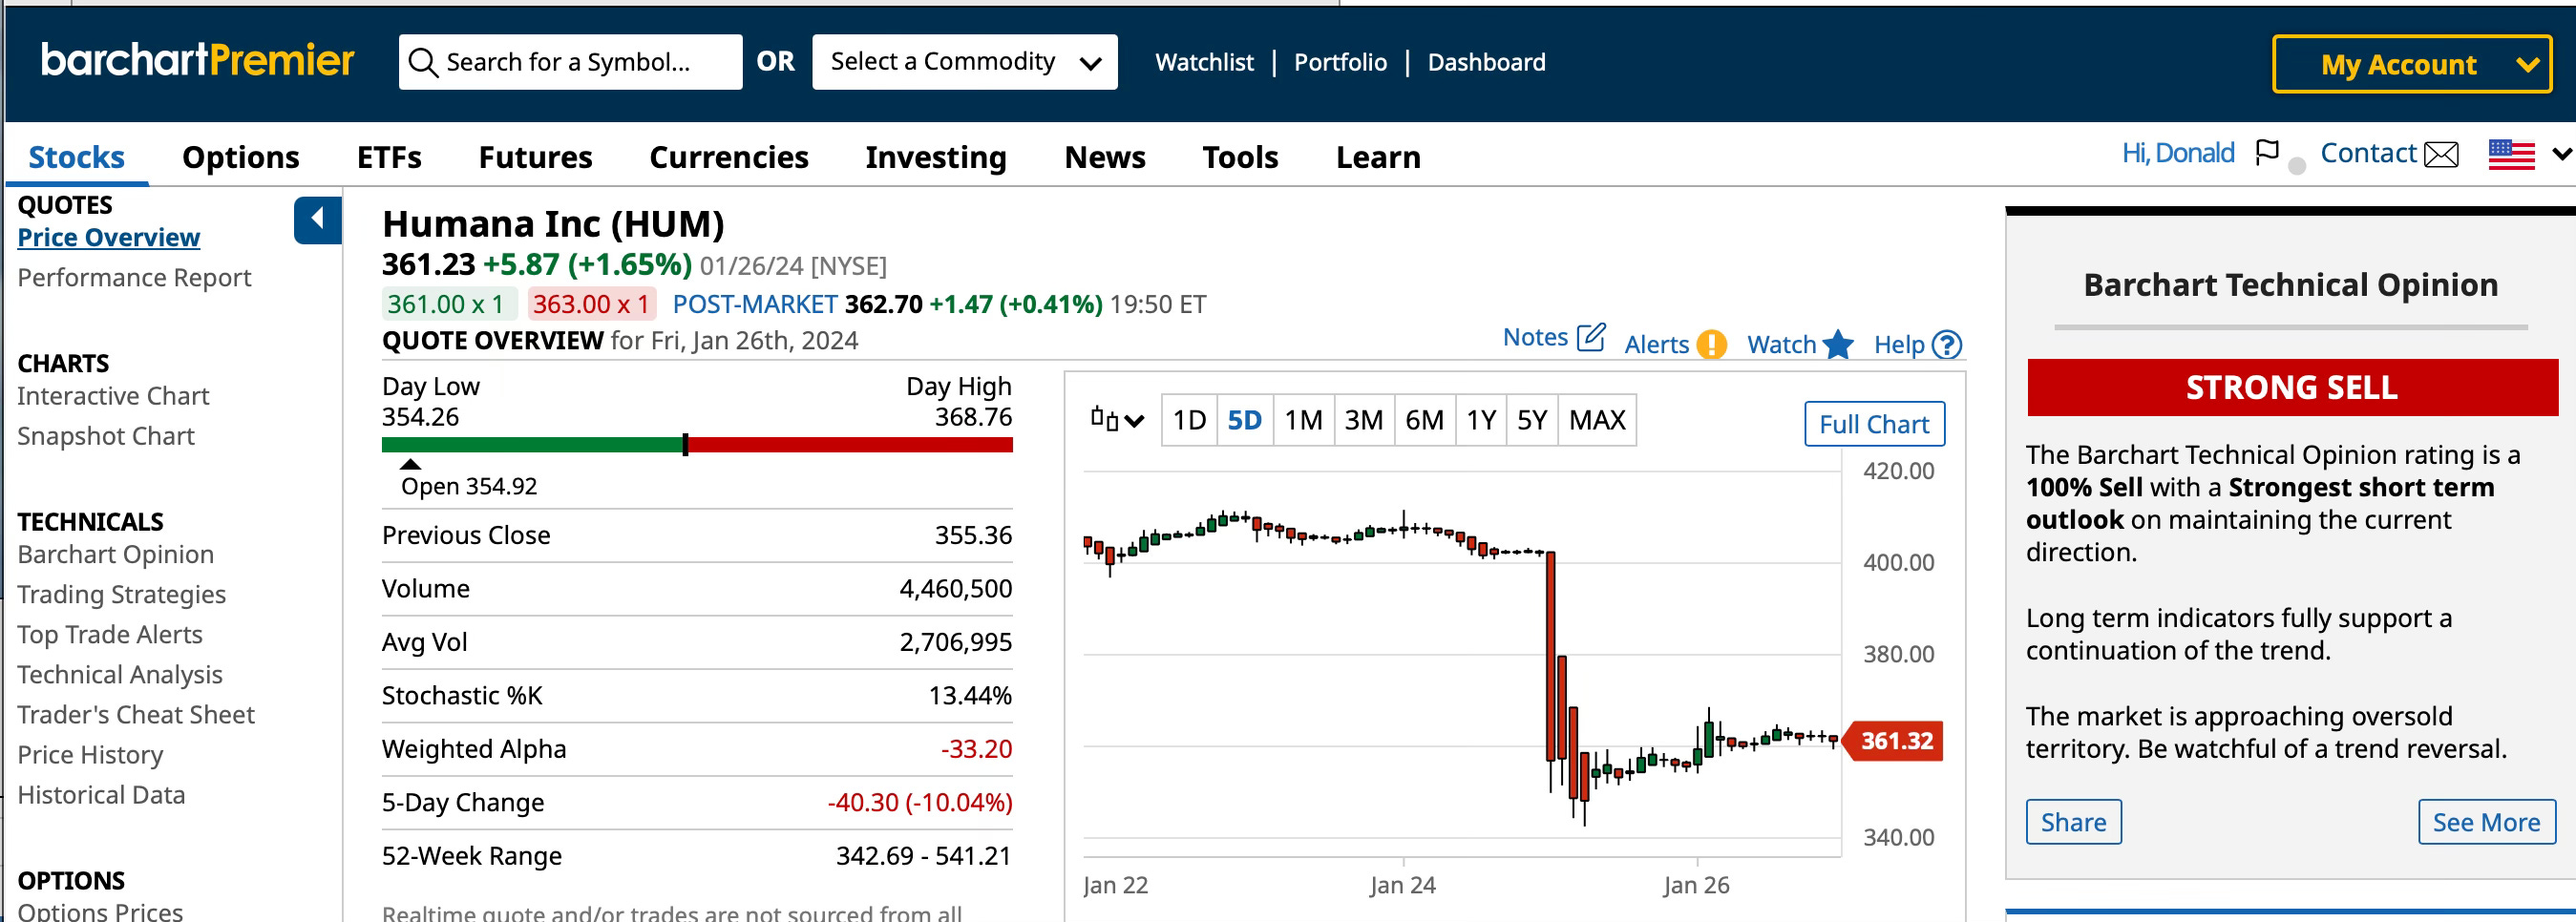Select the 1Y chart period

pyautogui.click(x=1481, y=420)
